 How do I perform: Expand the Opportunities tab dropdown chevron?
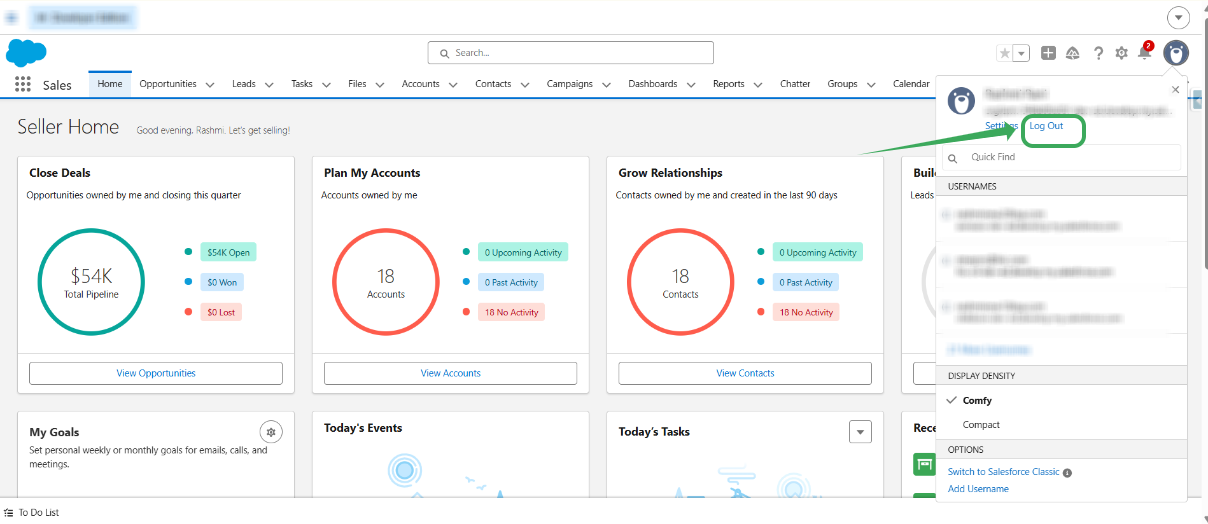210,85
